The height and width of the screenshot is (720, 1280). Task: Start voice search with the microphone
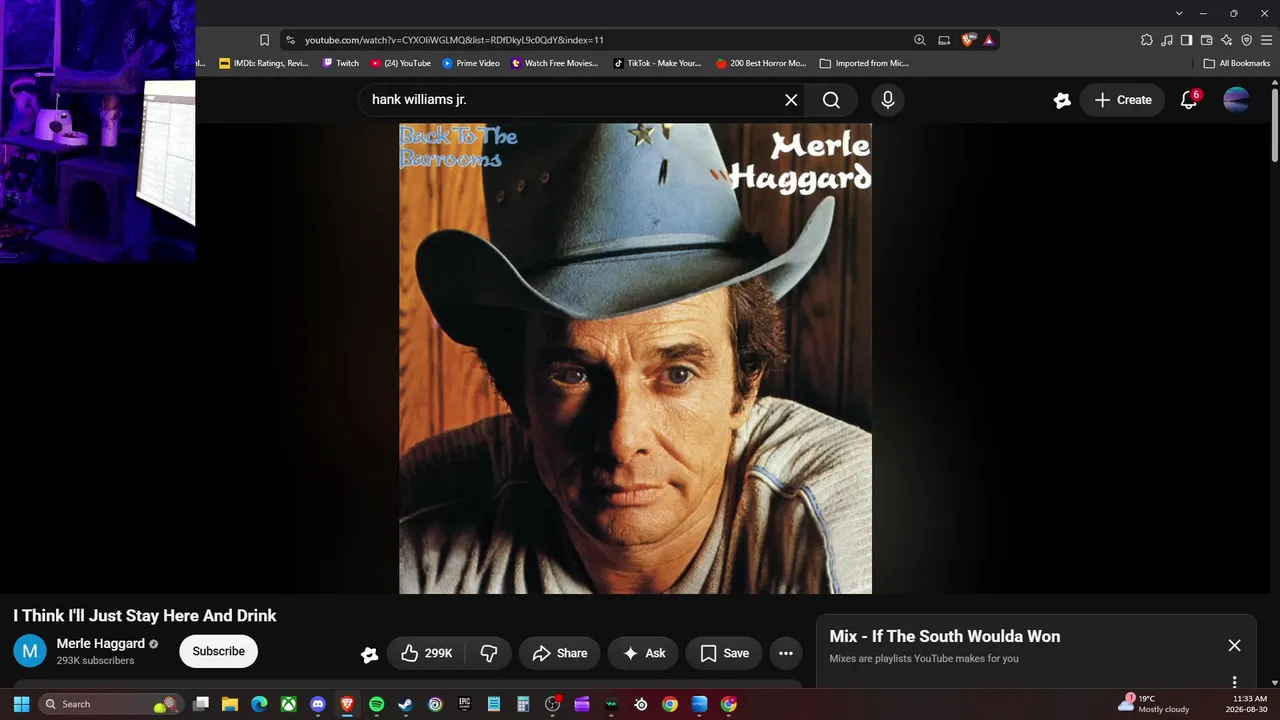click(887, 100)
